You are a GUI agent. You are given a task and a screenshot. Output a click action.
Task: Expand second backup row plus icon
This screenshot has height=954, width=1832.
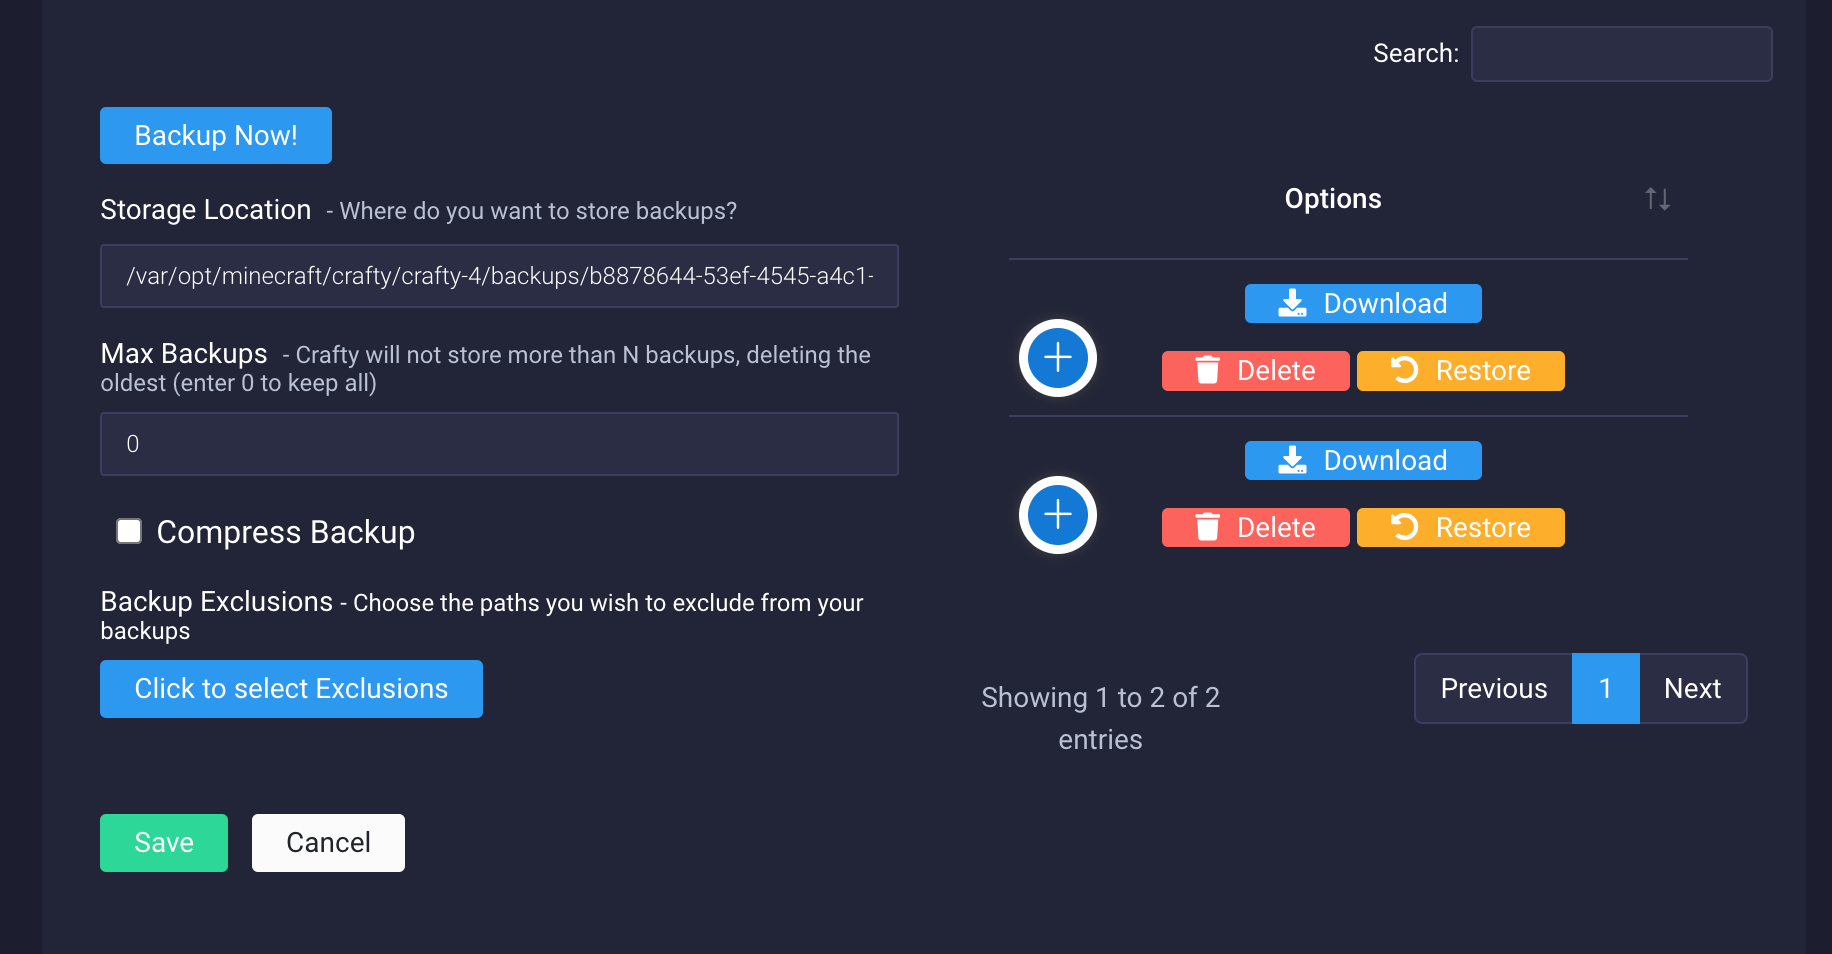1057,515
